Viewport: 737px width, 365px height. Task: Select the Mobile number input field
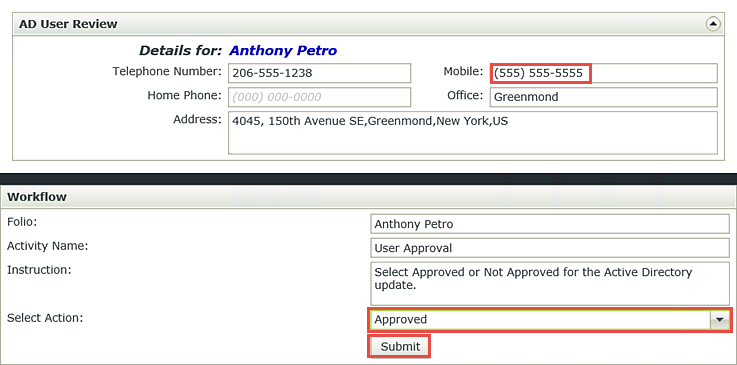(604, 73)
